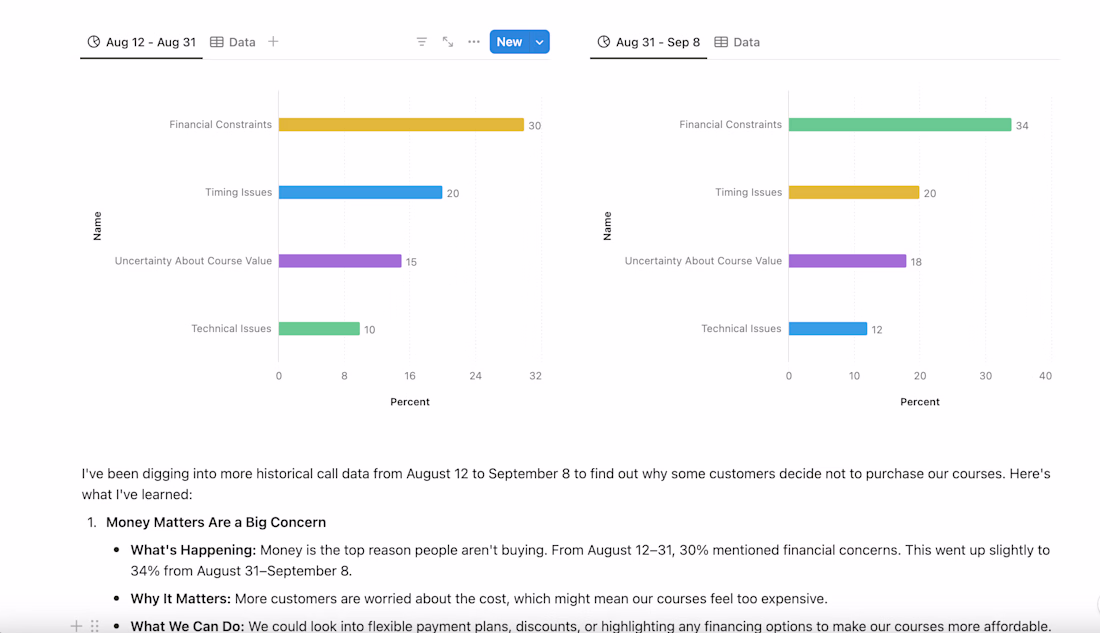
Task: Select purple Uncertainty bar in right chart
Action: [x=847, y=261]
